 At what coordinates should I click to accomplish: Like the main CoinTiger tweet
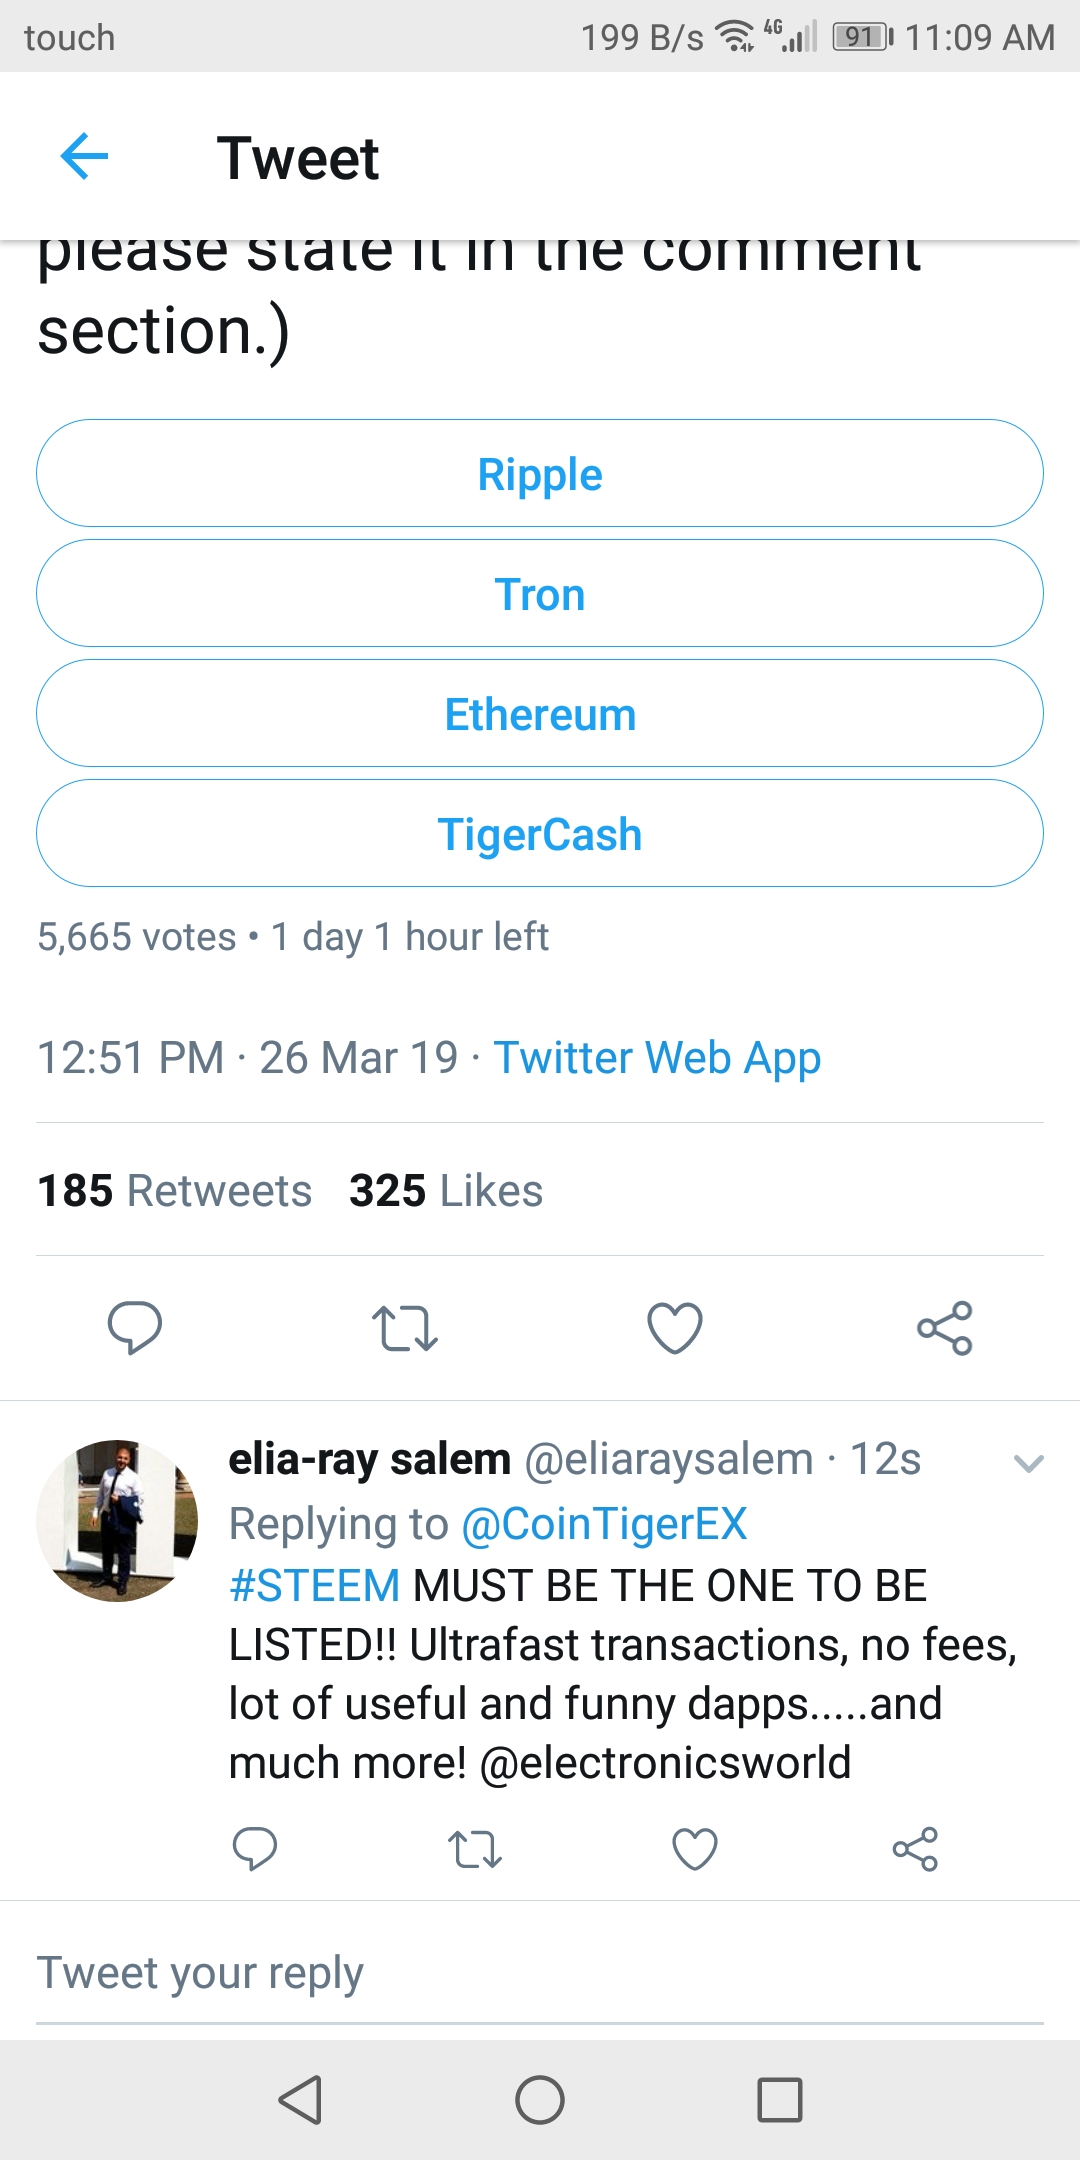point(675,1328)
